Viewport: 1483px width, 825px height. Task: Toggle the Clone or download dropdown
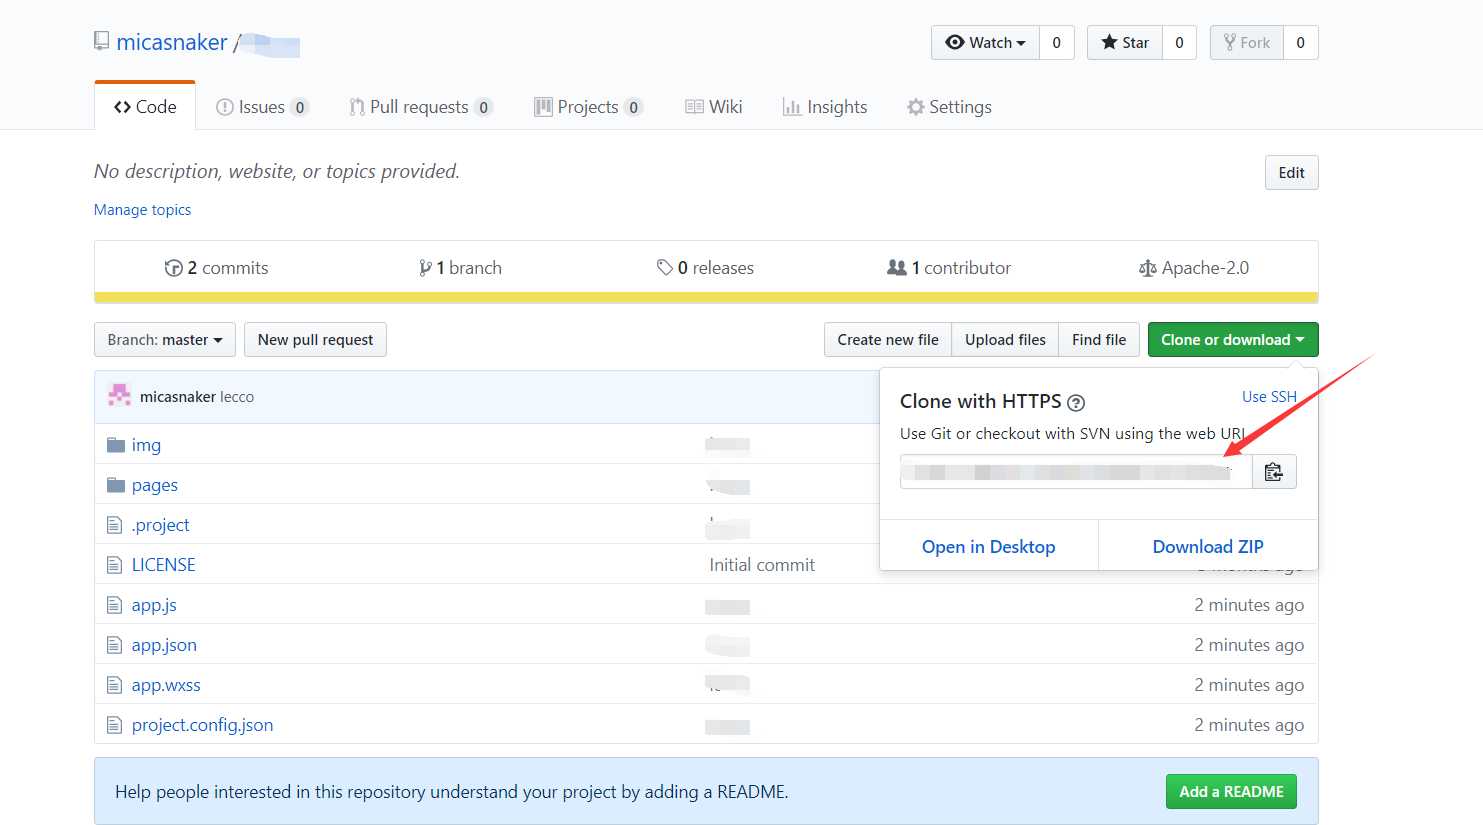[1233, 340]
